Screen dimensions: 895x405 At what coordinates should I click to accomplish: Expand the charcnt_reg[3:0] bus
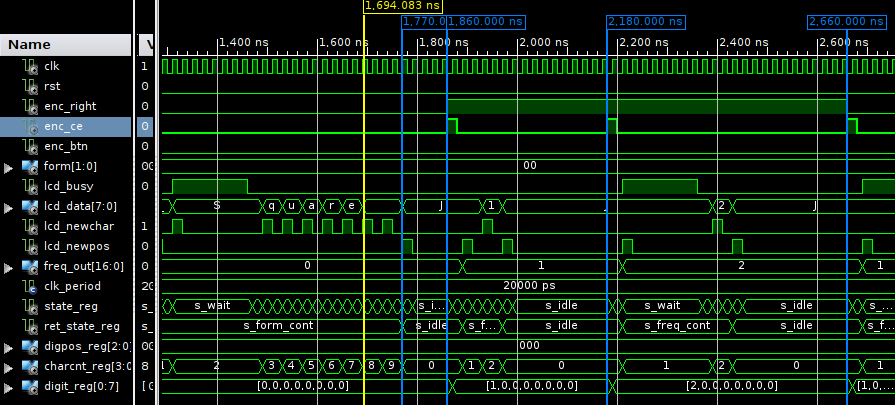pyautogui.click(x=10, y=367)
